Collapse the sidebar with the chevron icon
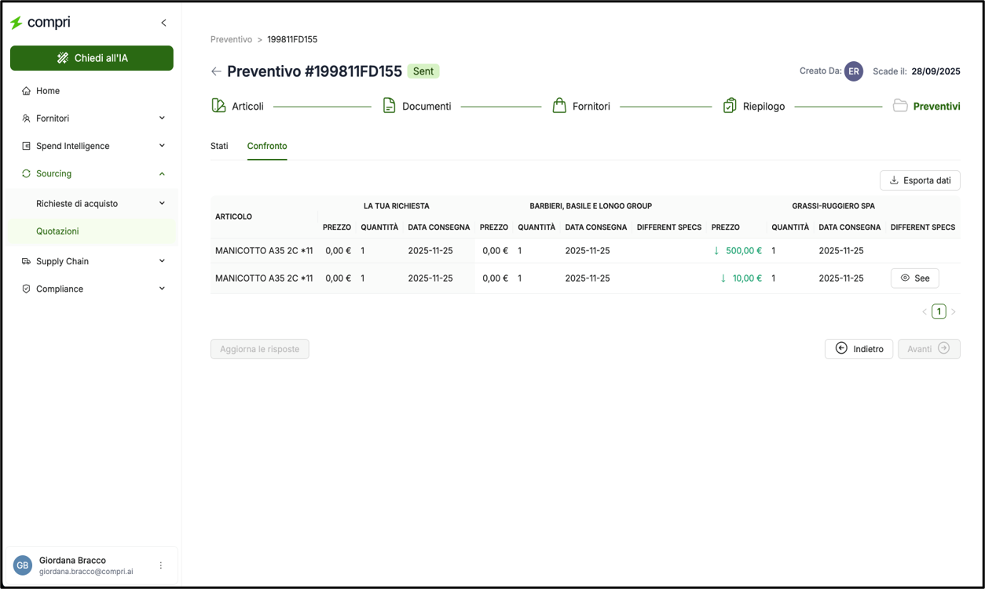986x590 pixels. 164,23
